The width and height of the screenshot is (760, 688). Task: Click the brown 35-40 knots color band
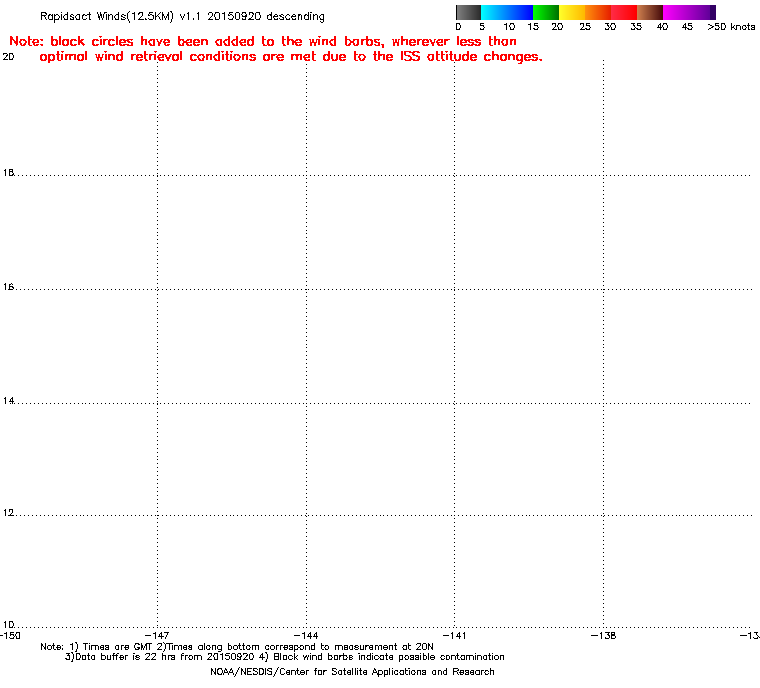(x=650, y=12)
